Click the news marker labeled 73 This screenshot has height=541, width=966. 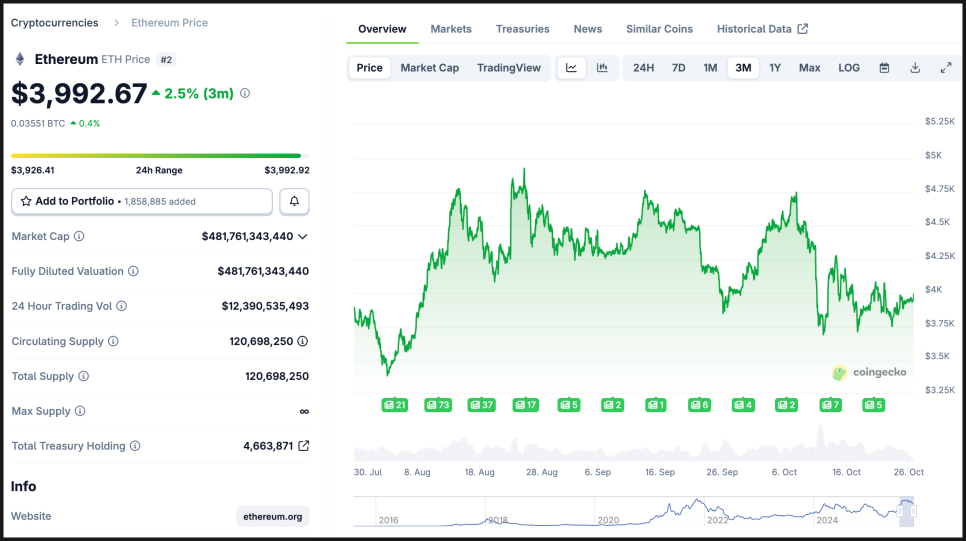click(438, 405)
